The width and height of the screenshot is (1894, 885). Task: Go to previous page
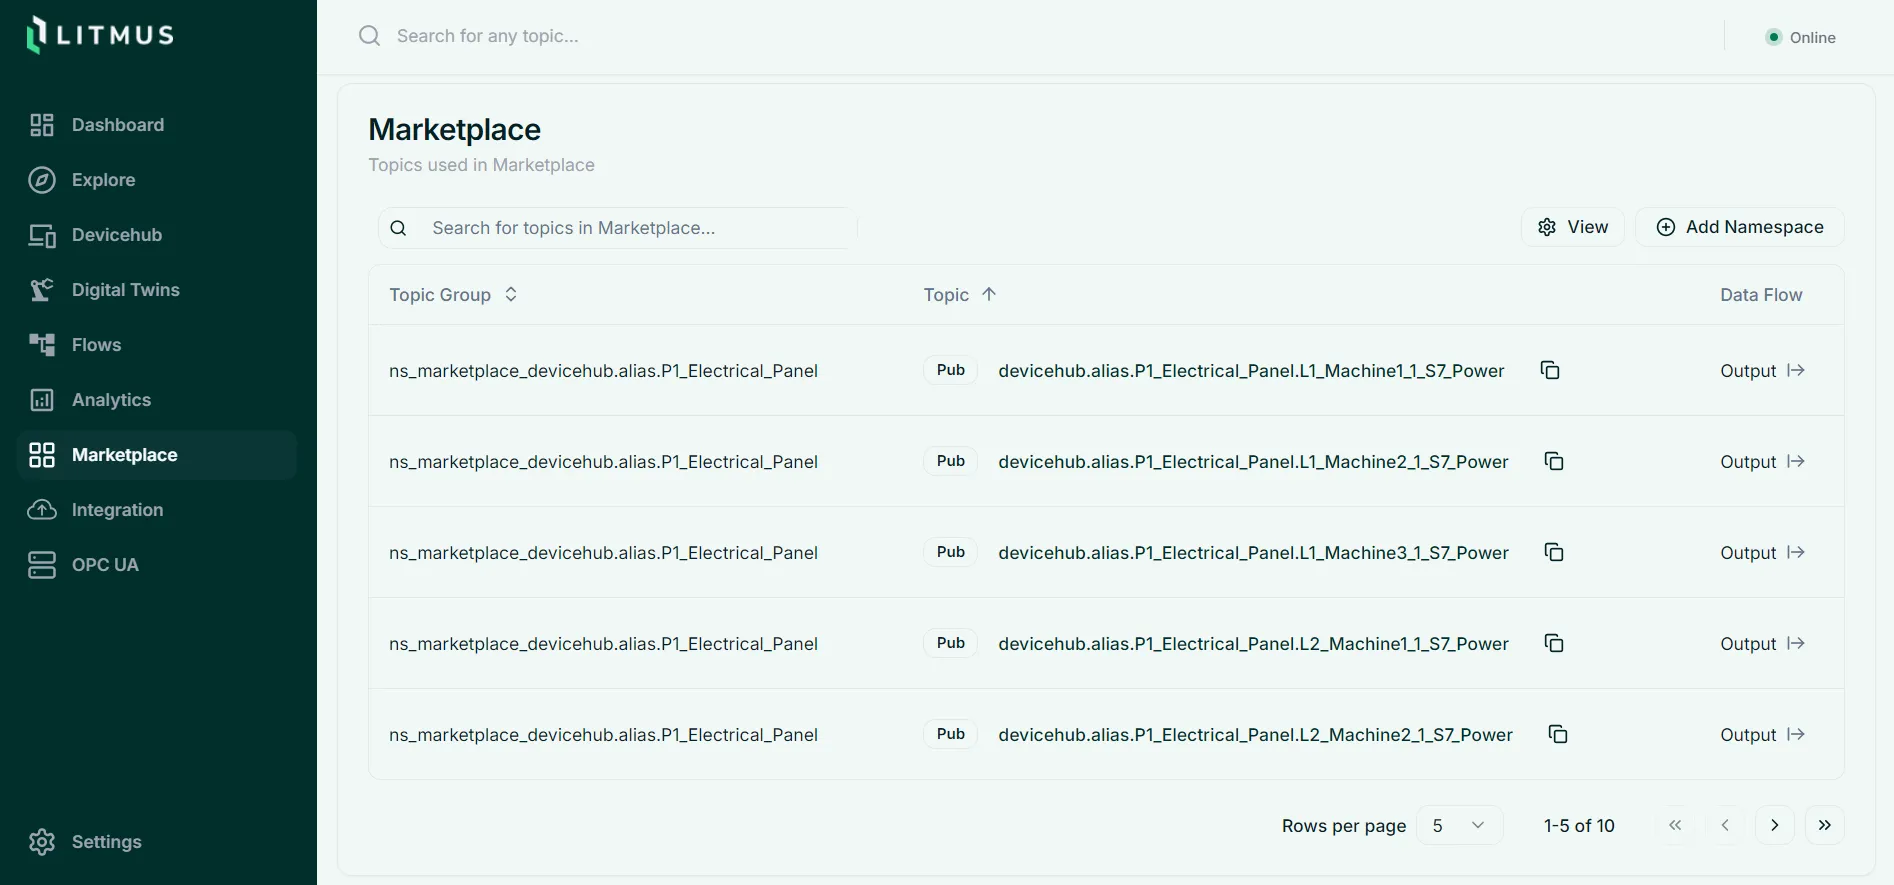click(1725, 826)
